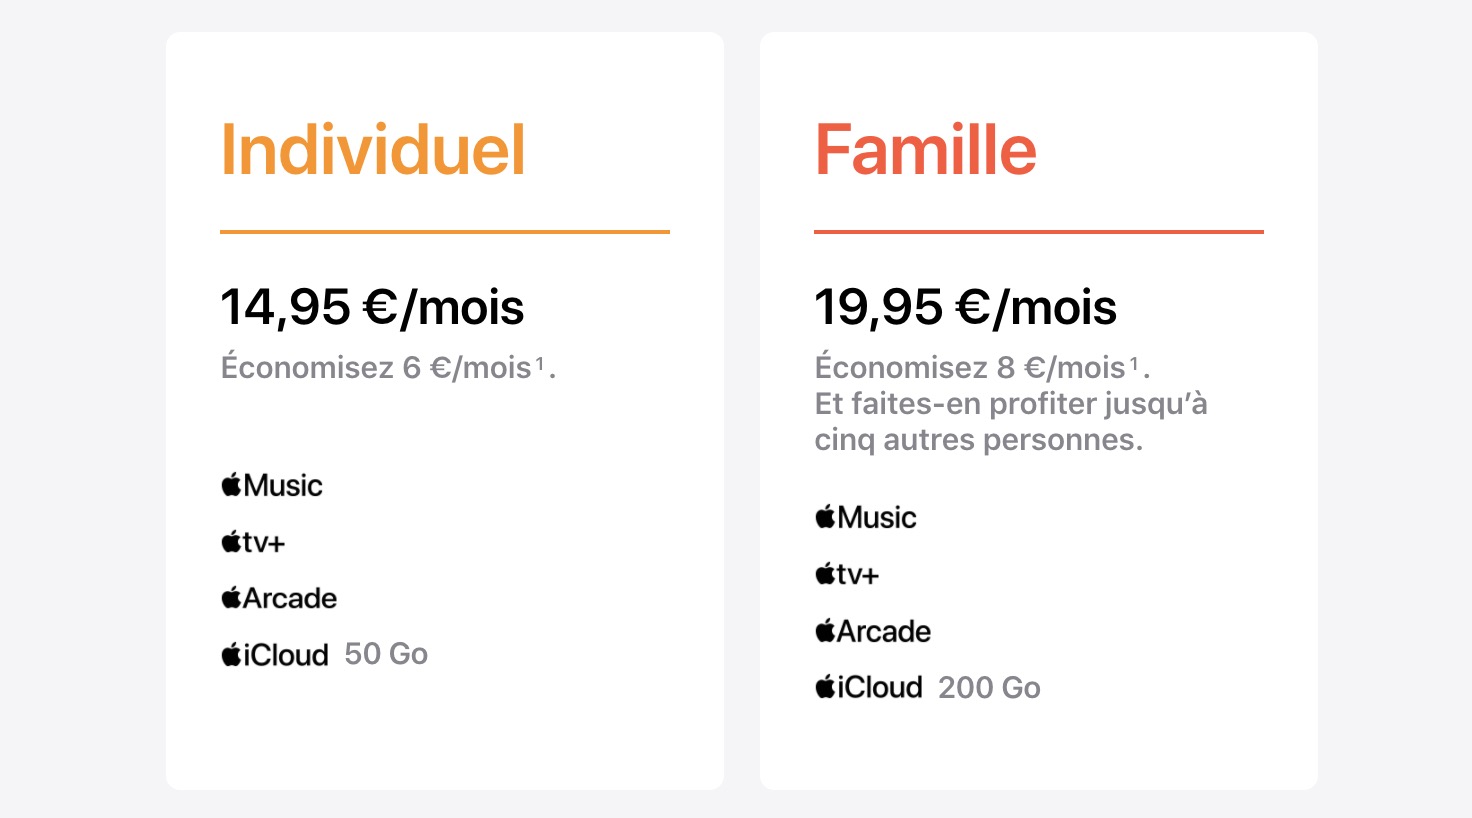Click the Apple Arcade logo in Individuel plan
Viewport: 1472px width, 818px height.
point(279,599)
